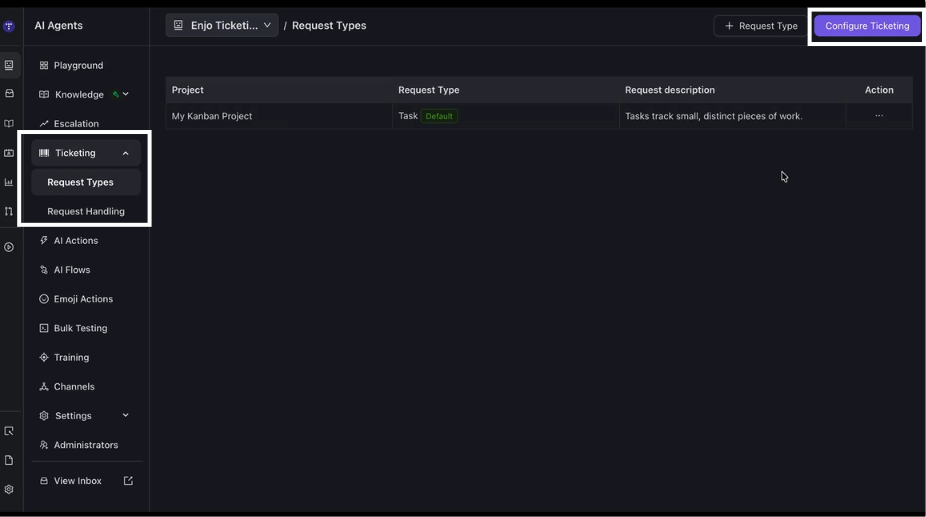Open the Enjo Ticketi... agent dropdown
Viewport: 926px width, 517px height.
click(x=221, y=25)
